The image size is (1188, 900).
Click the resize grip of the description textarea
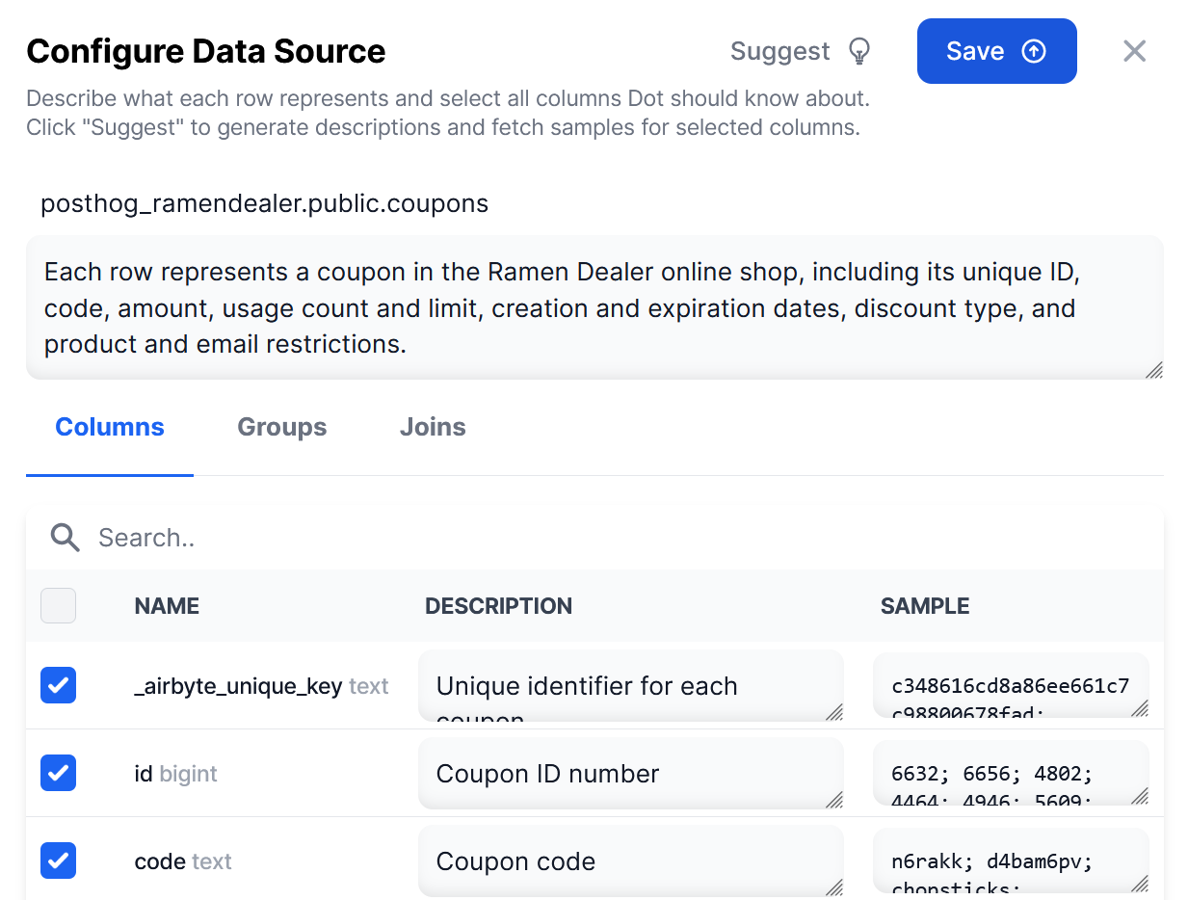[1155, 370]
